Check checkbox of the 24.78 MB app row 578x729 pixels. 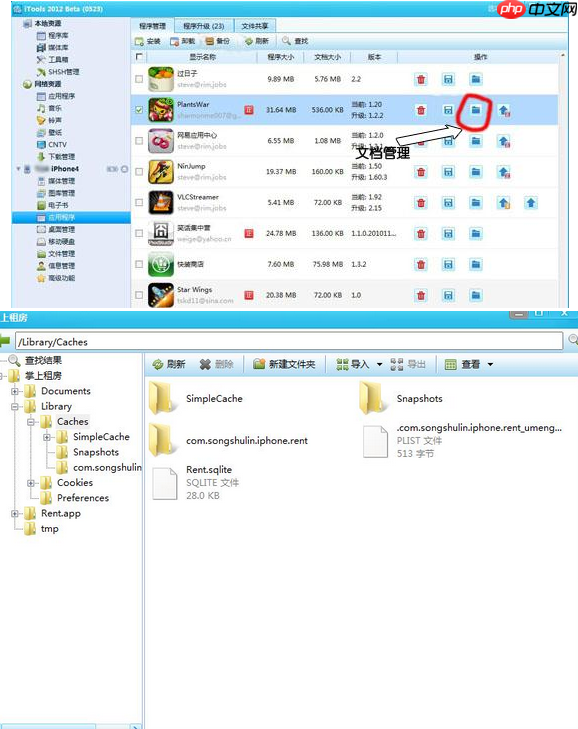(139, 233)
